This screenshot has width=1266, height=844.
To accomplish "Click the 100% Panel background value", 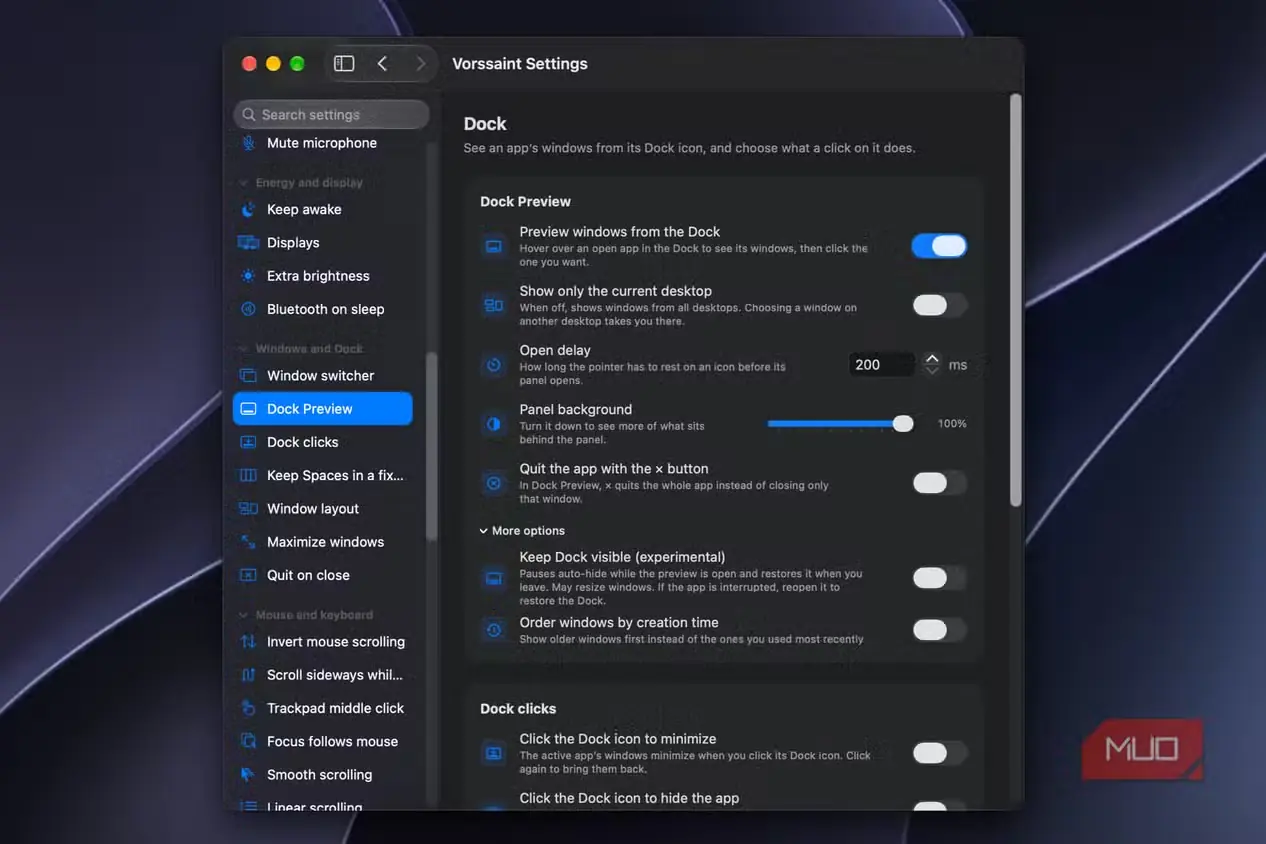I will pyautogui.click(x=952, y=424).
